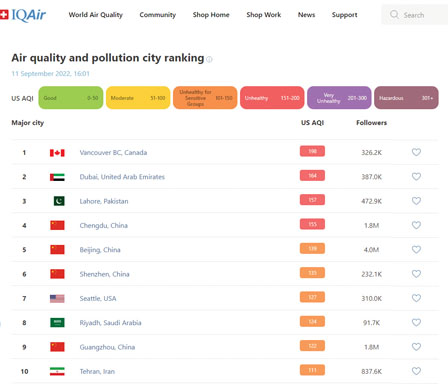The image size is (448, 384).
Task: Open the Shop Home menu
Action: point(211,15)
